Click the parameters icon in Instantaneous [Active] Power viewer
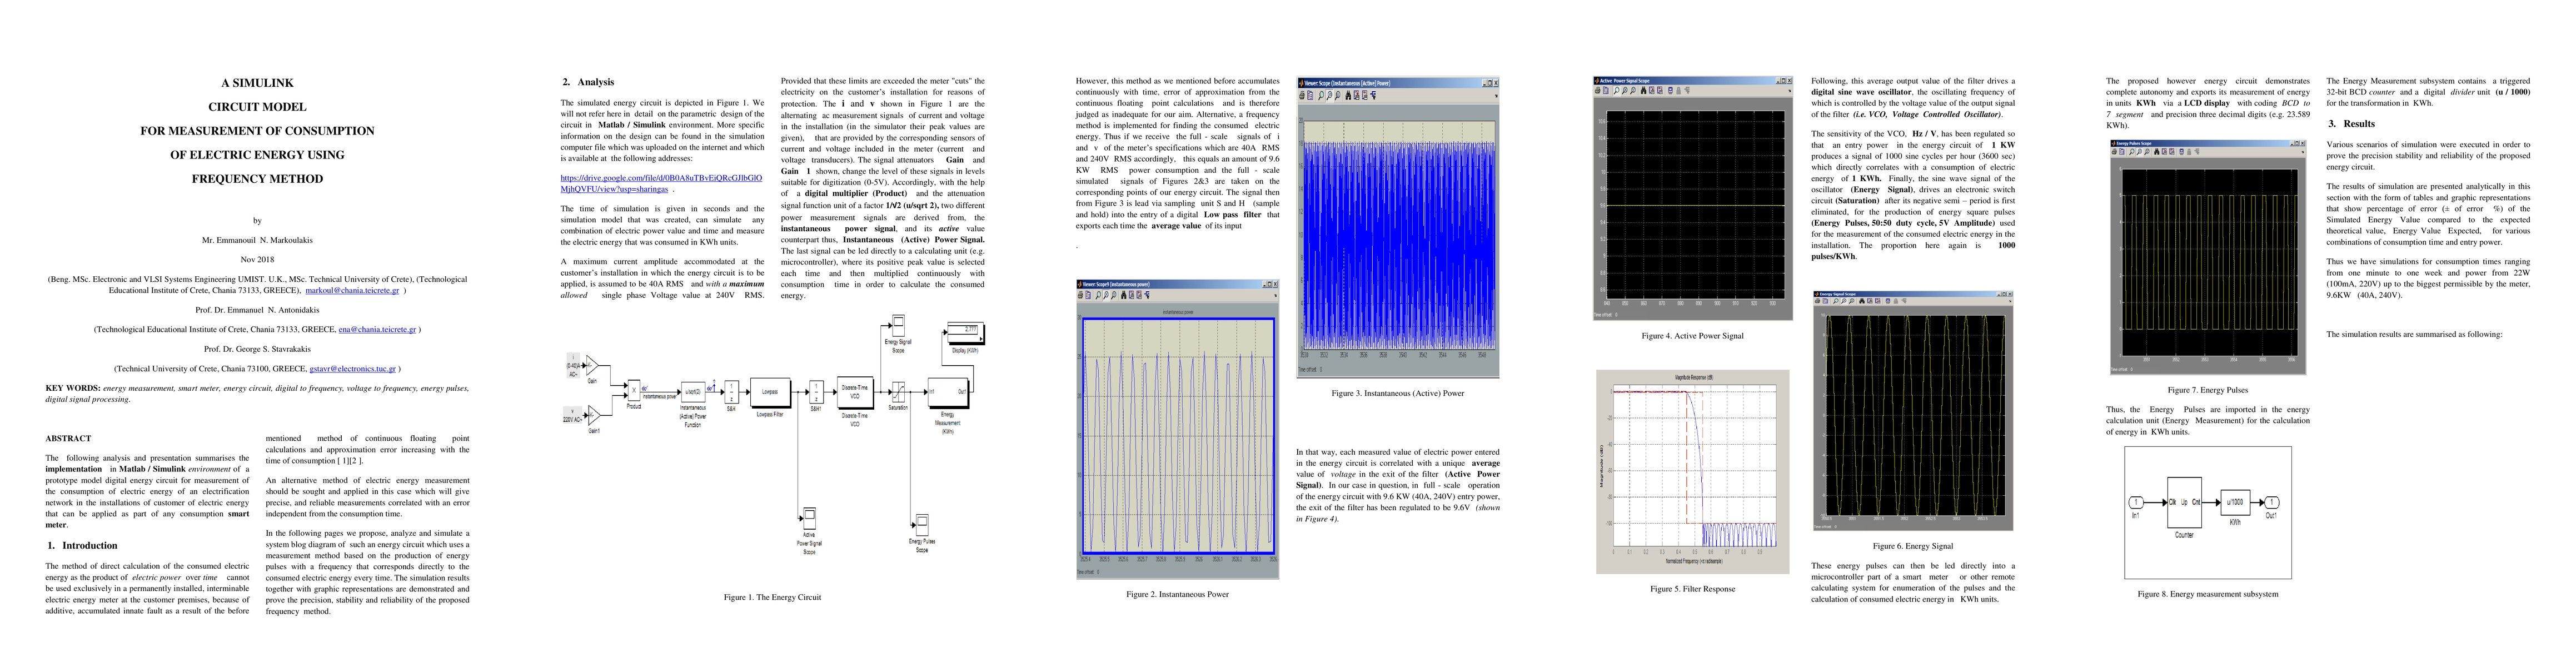Image resolution: width=2576 pixels, height=667 pixels. tap(1311, 95)
